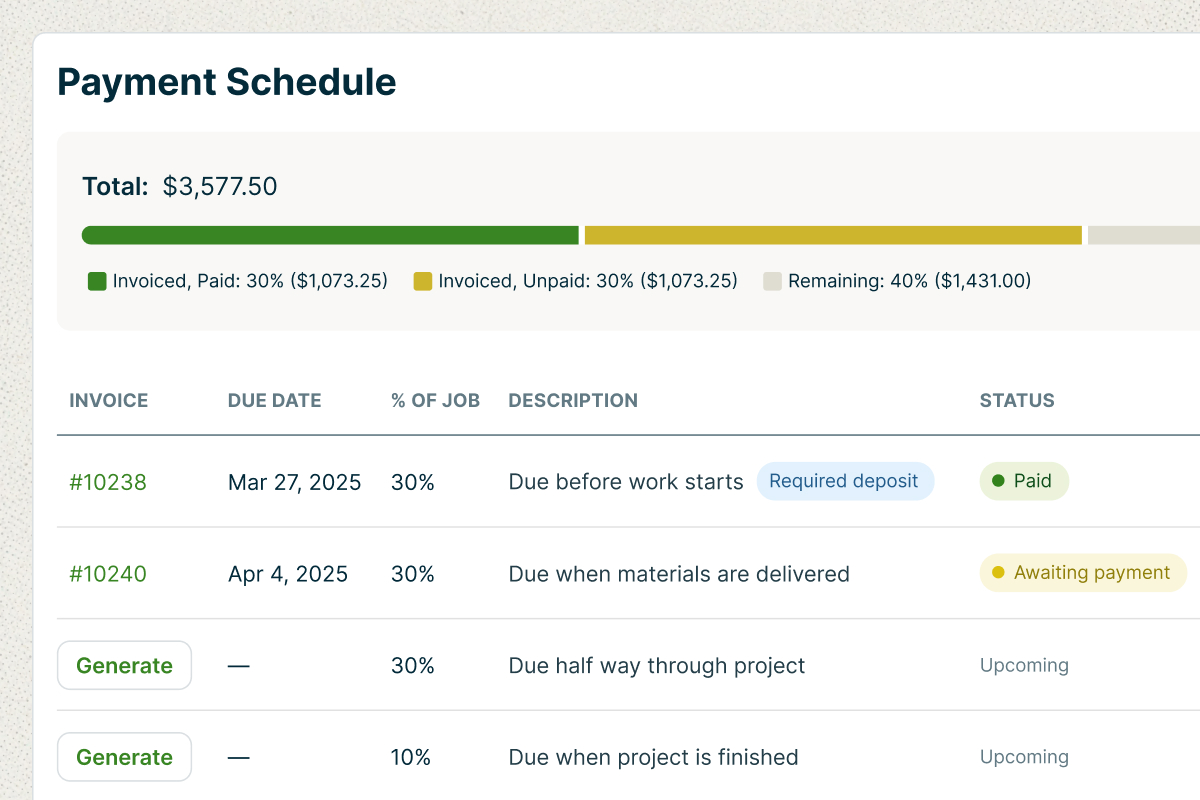This screenshot has height=800, width=1200.
Task: Click the Awaiting payment status badge
Action: [x=1083, y=573]
